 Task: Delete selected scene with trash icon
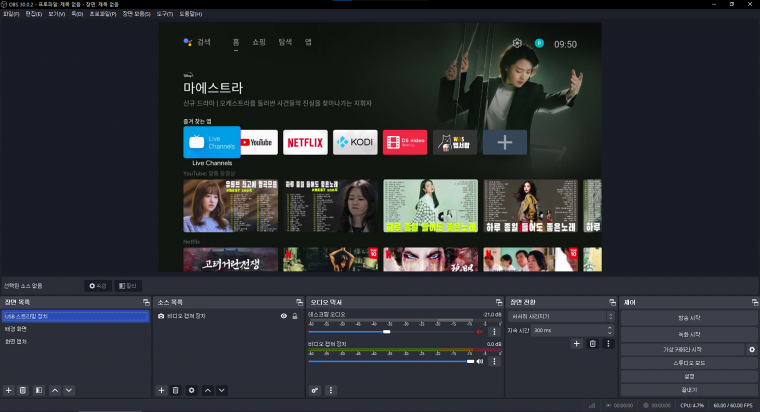tap(23, 390)
